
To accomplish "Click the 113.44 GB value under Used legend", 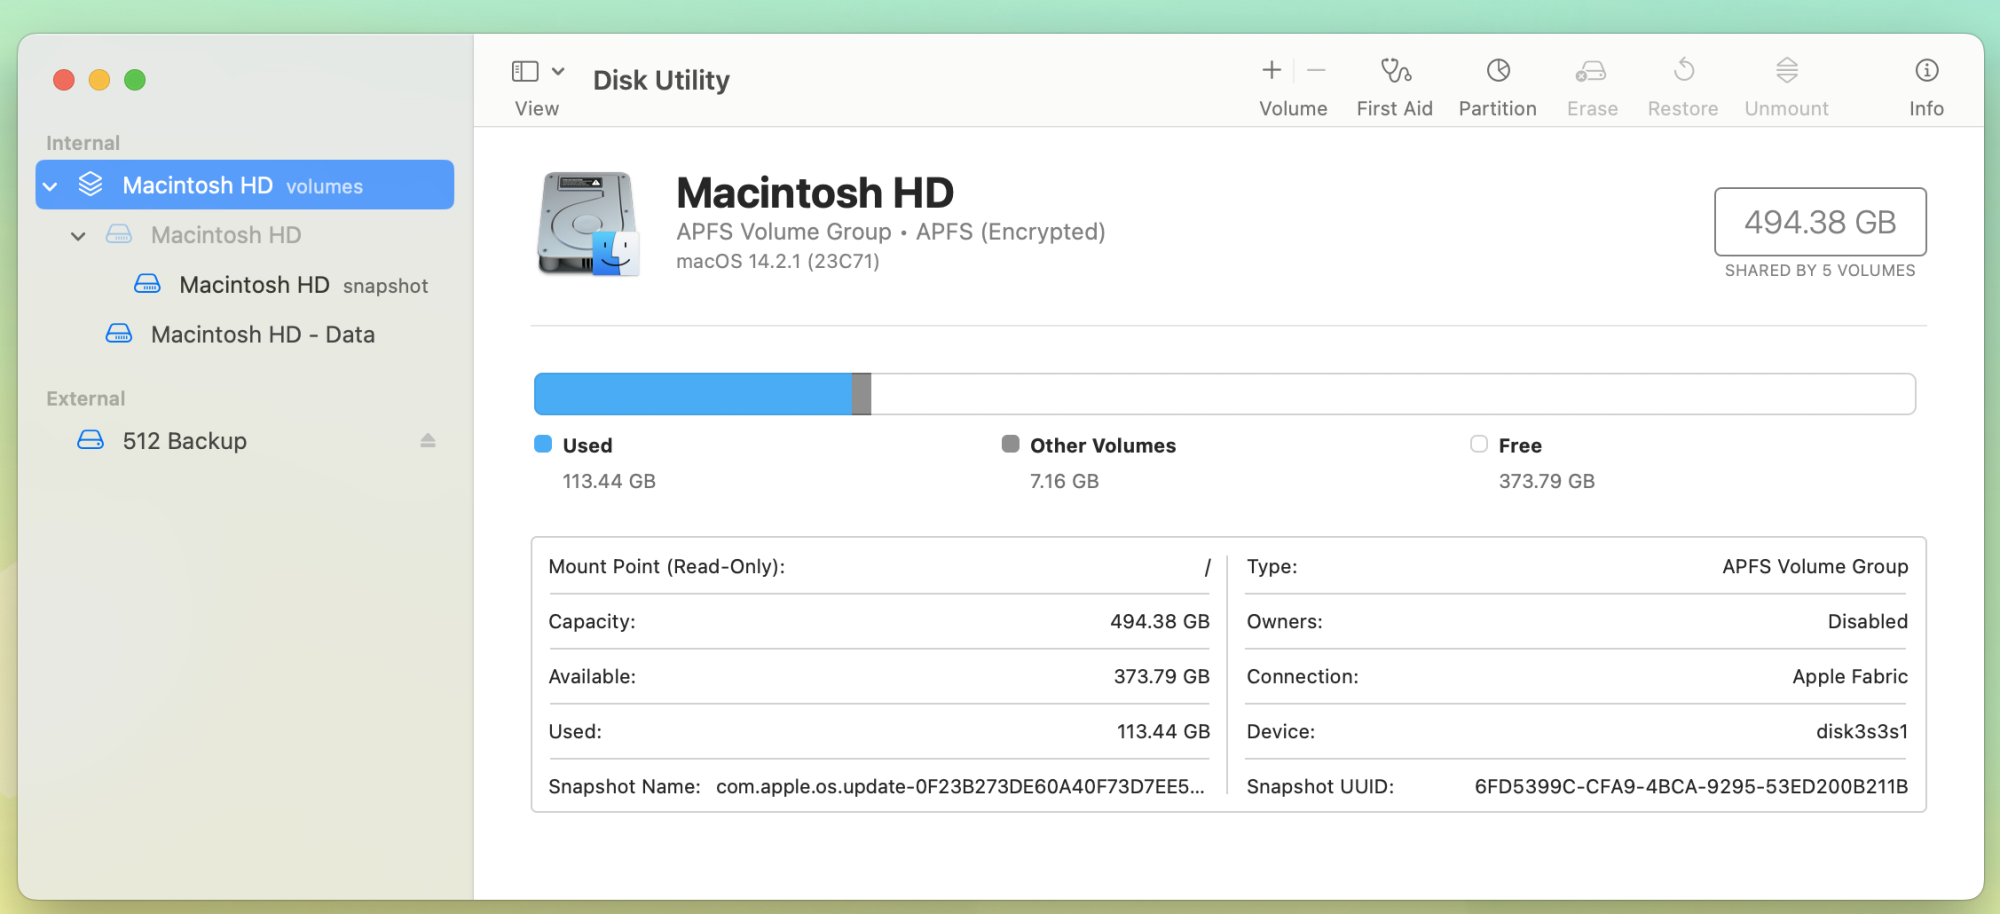I will 609,481.
